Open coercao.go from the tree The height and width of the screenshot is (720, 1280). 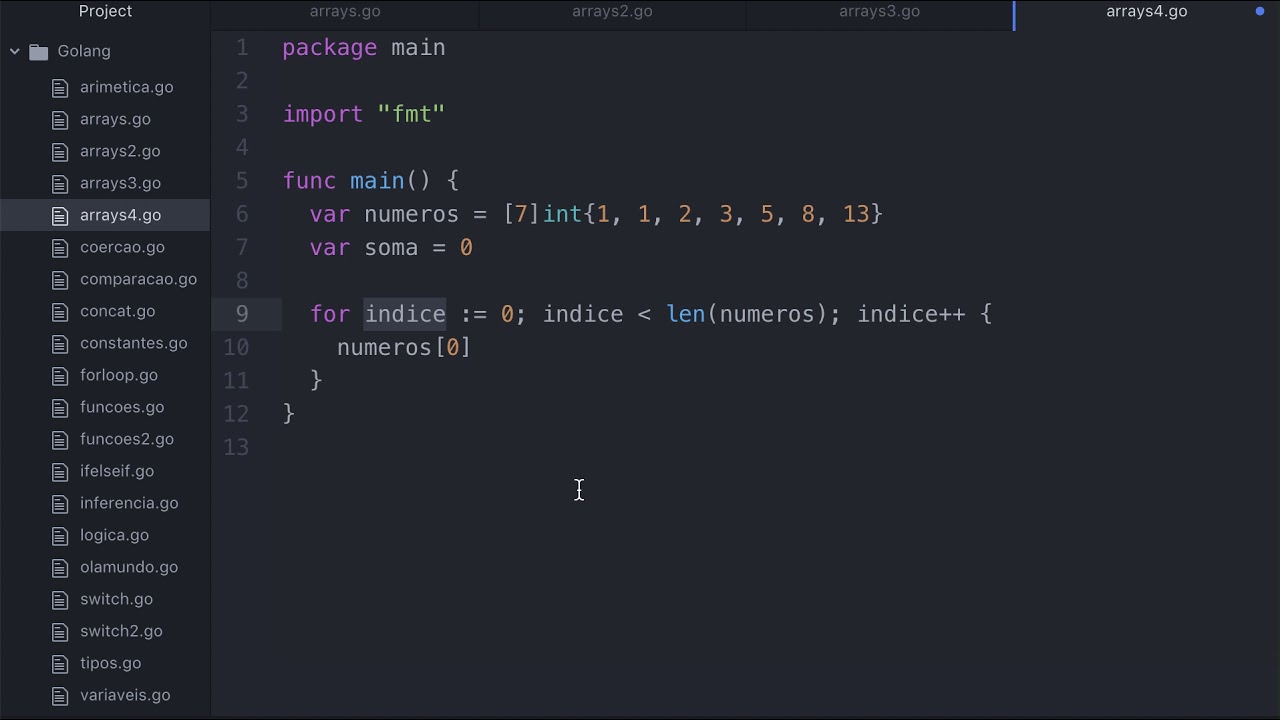point(122,247)
